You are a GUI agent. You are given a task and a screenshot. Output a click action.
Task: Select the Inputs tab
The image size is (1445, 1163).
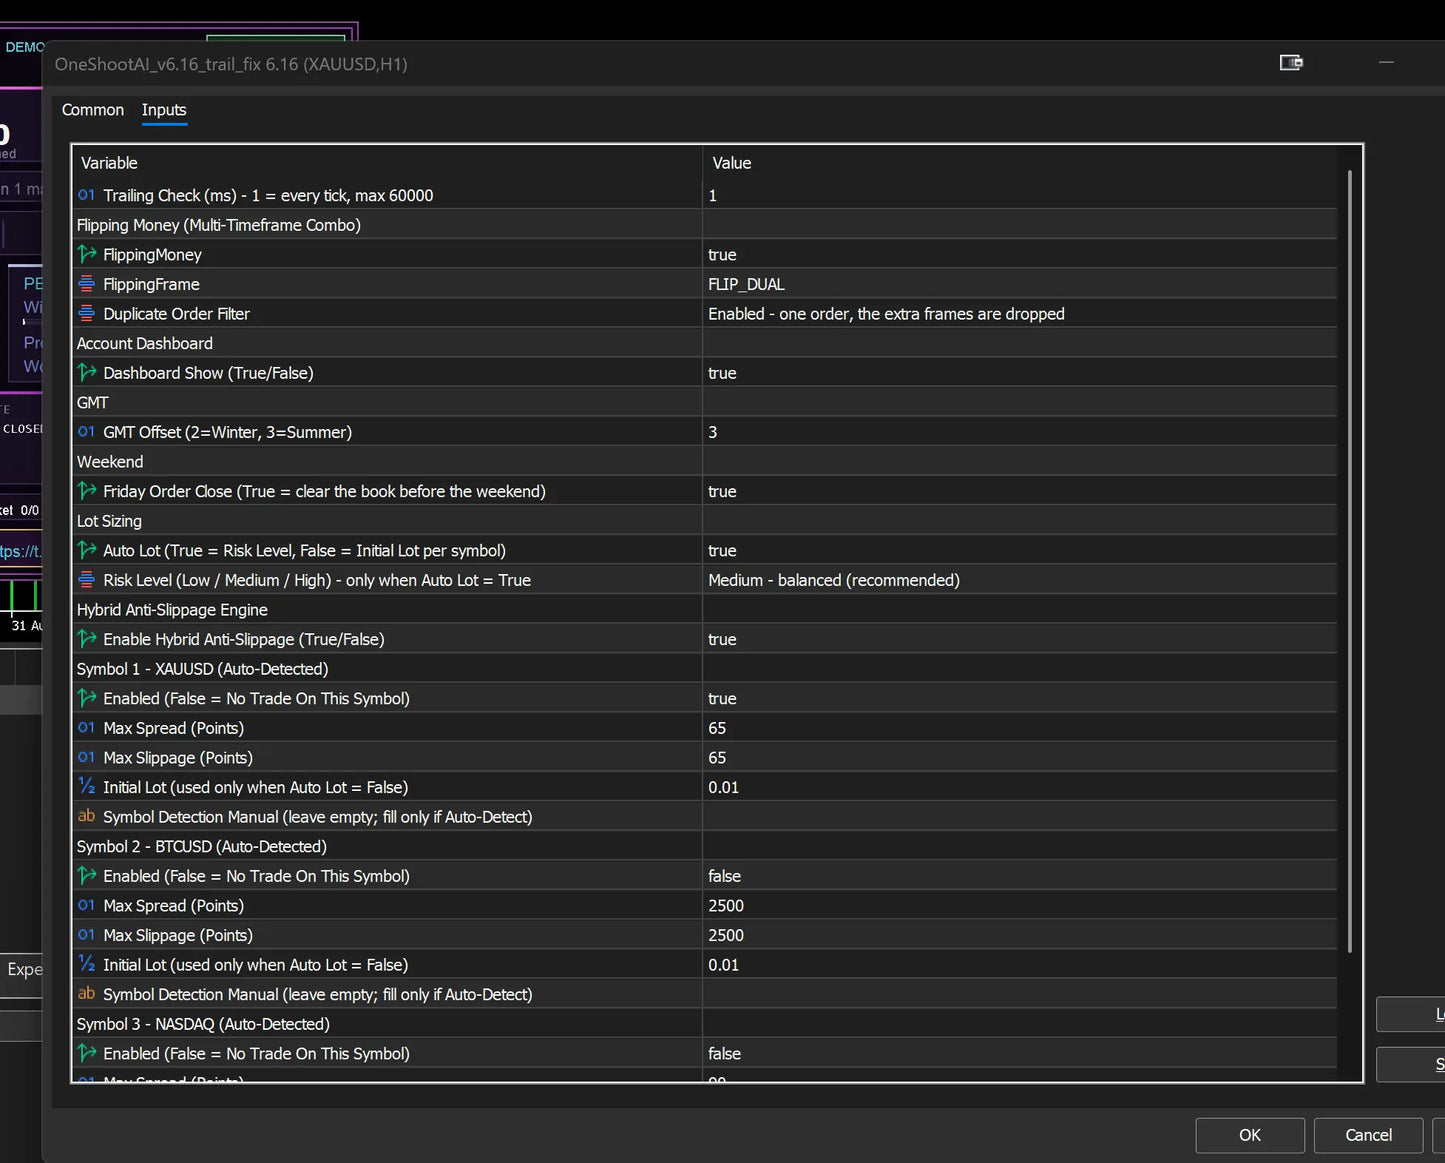pos(164,110)
